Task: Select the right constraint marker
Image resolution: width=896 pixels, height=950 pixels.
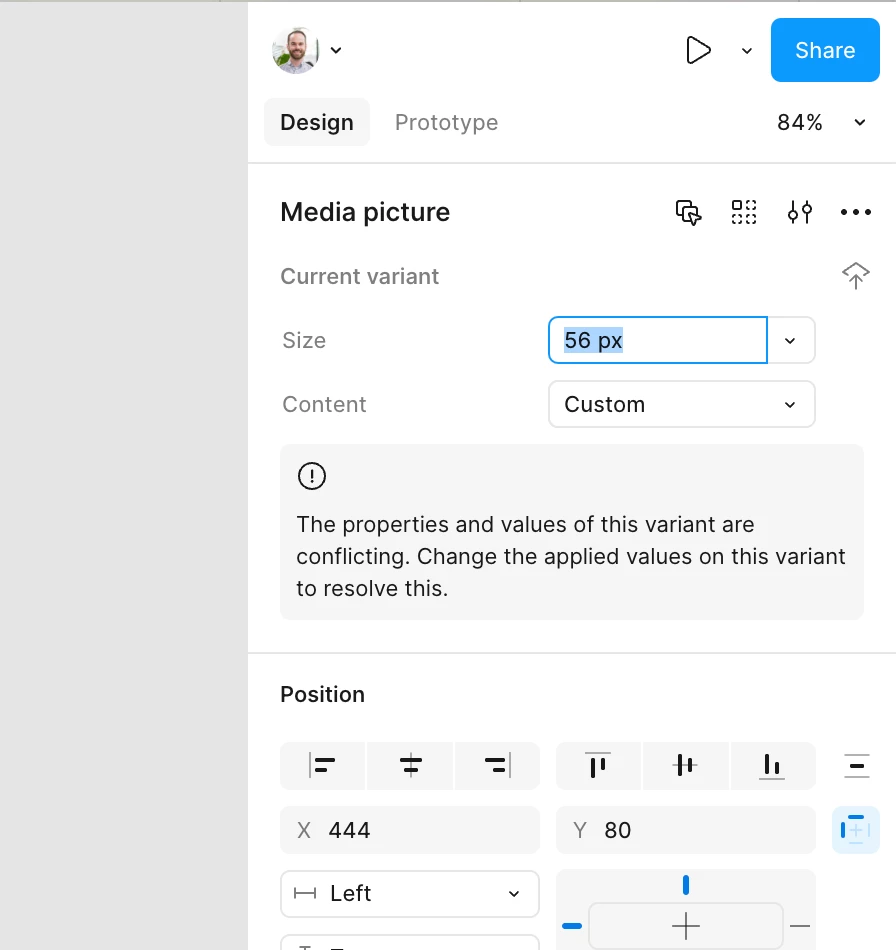Action: coord(800,926)
